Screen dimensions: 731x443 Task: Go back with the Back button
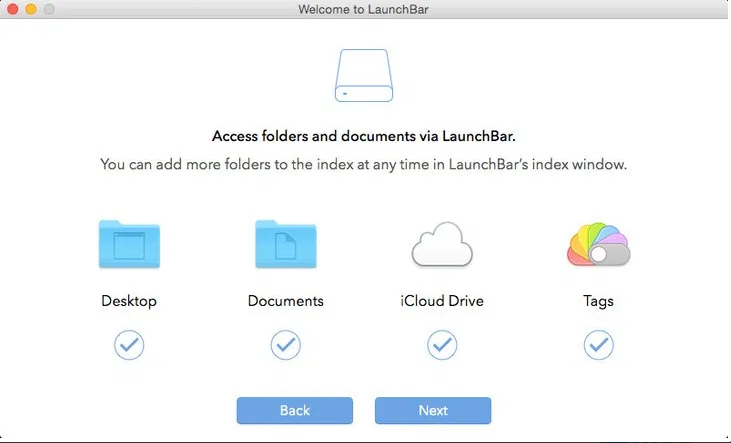tap(294, 410)
